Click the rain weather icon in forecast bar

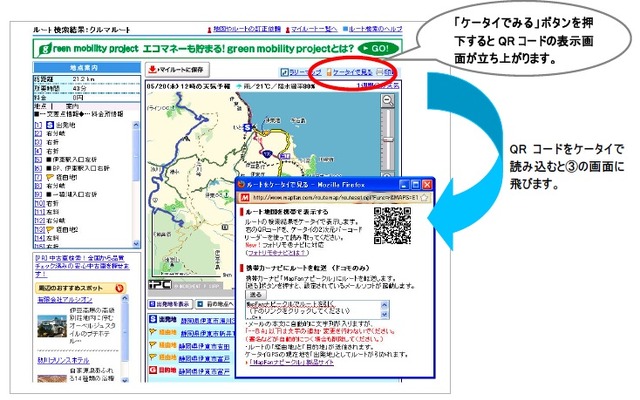click(239, 86)
